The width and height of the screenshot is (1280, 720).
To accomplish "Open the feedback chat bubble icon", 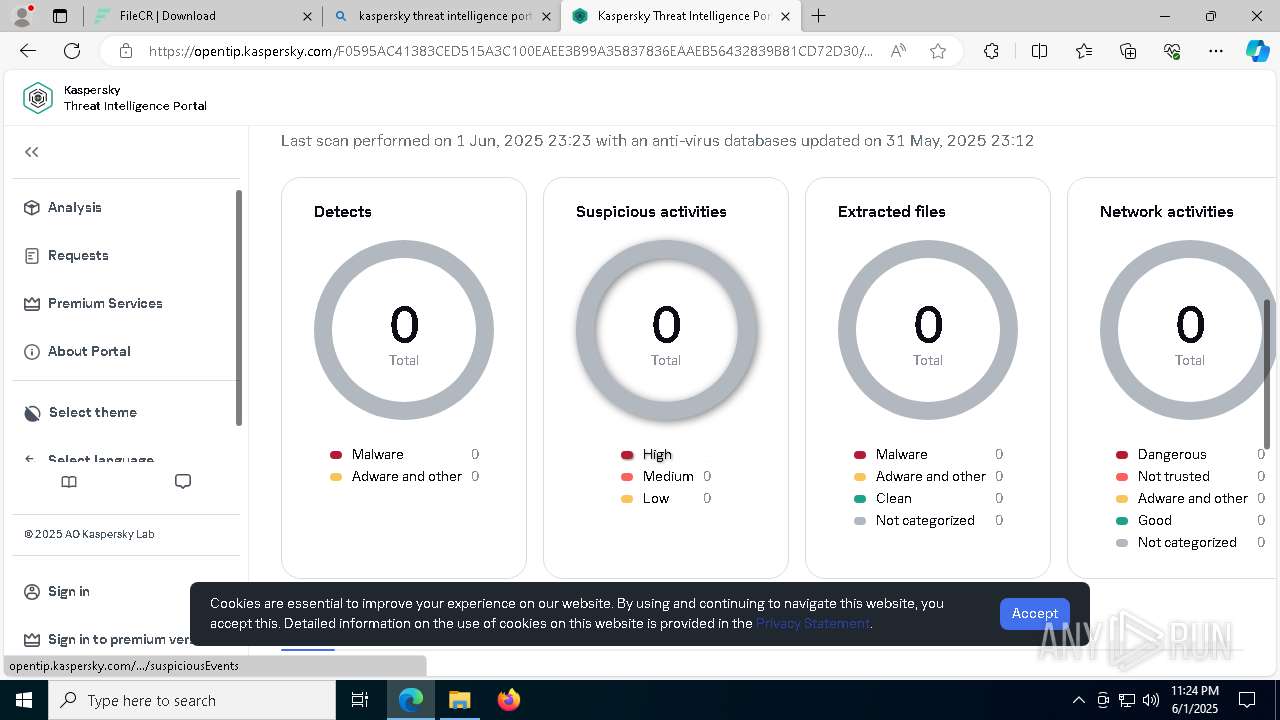I will (x=183, y=482).
